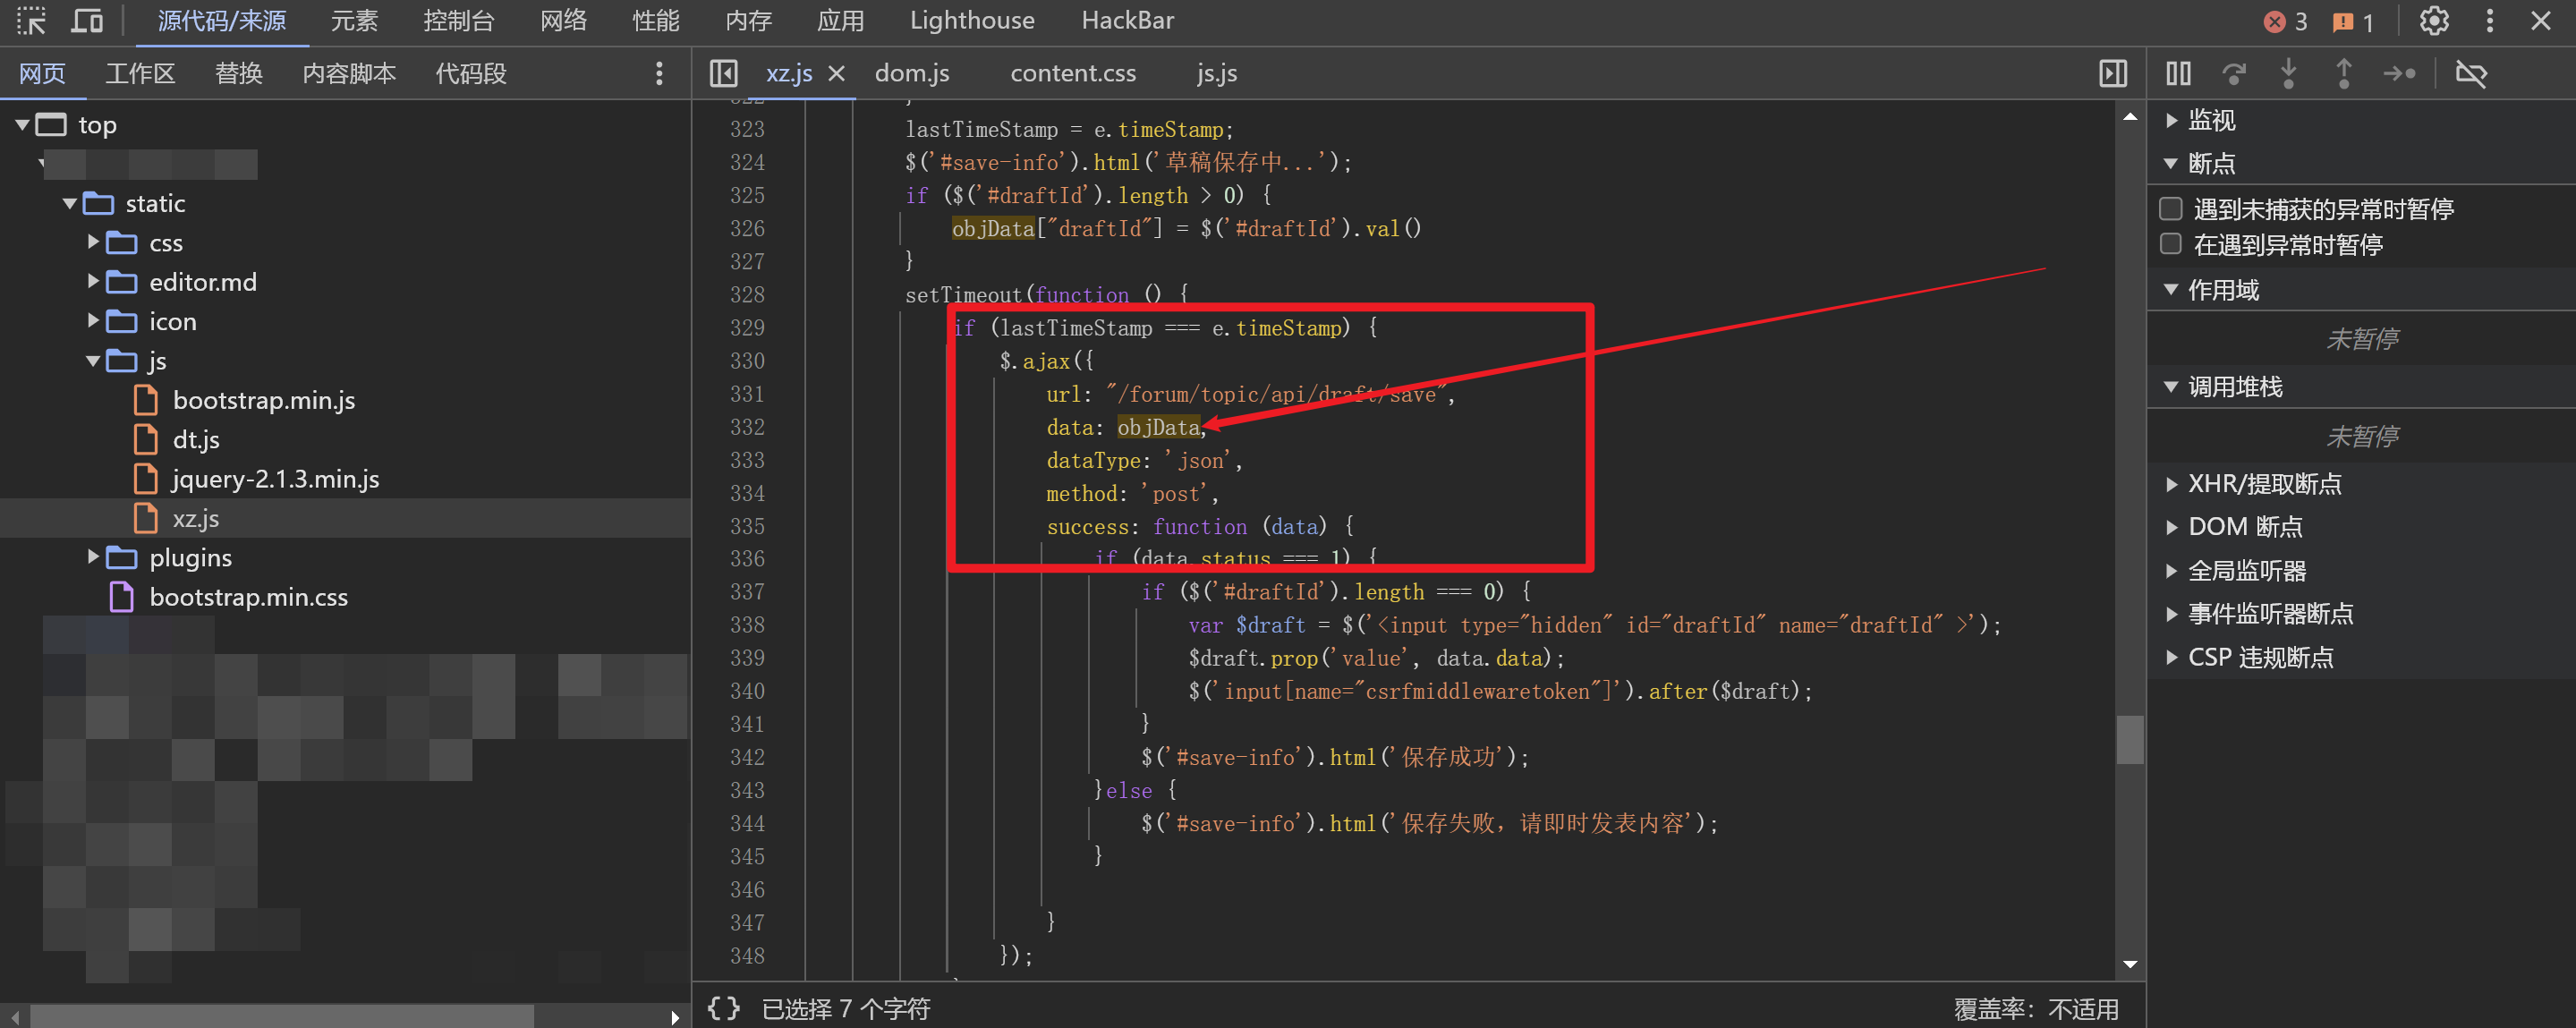Click the code editor vertical scrollbar thumb
2576x1028 pixels.
click(x=2130, y=739)
